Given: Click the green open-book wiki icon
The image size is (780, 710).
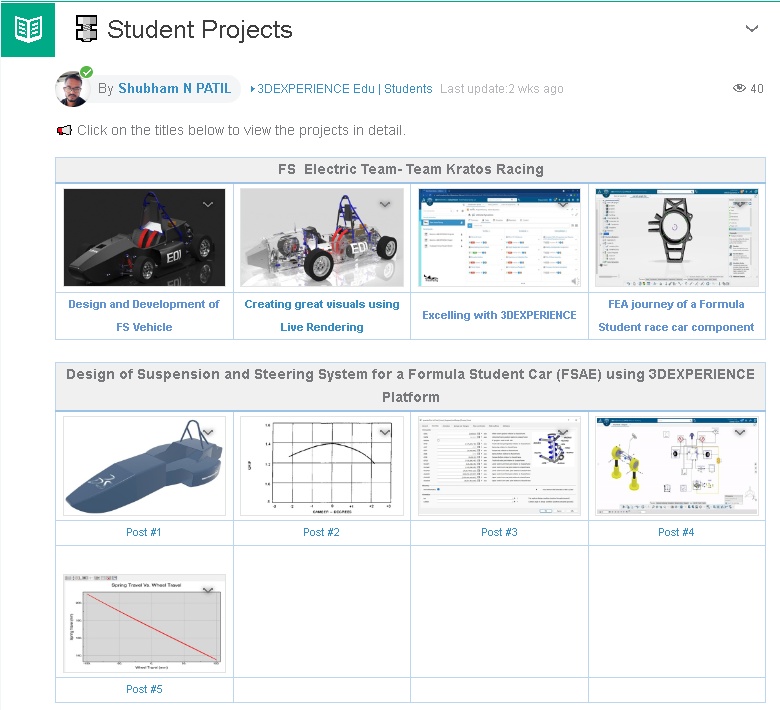Looking at the screenshot, I should (x=28, y=29).
